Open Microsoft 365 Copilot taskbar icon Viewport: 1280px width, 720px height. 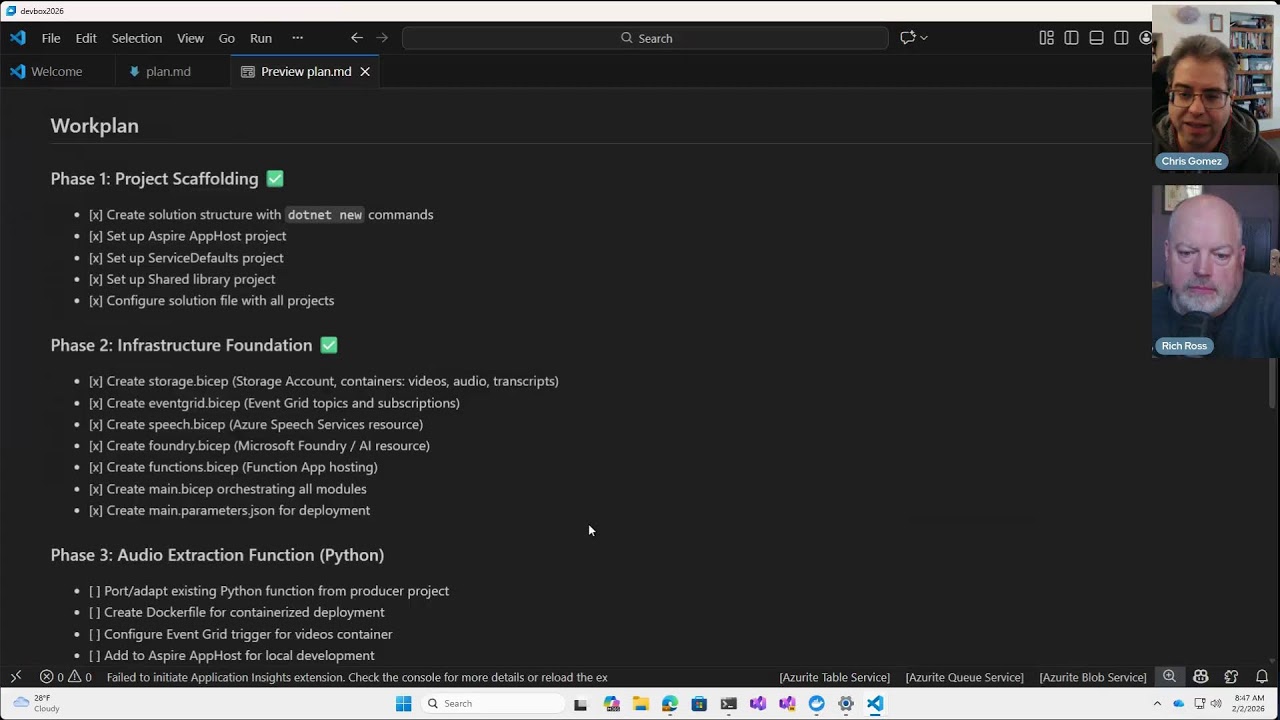click(x=611, y=704)
